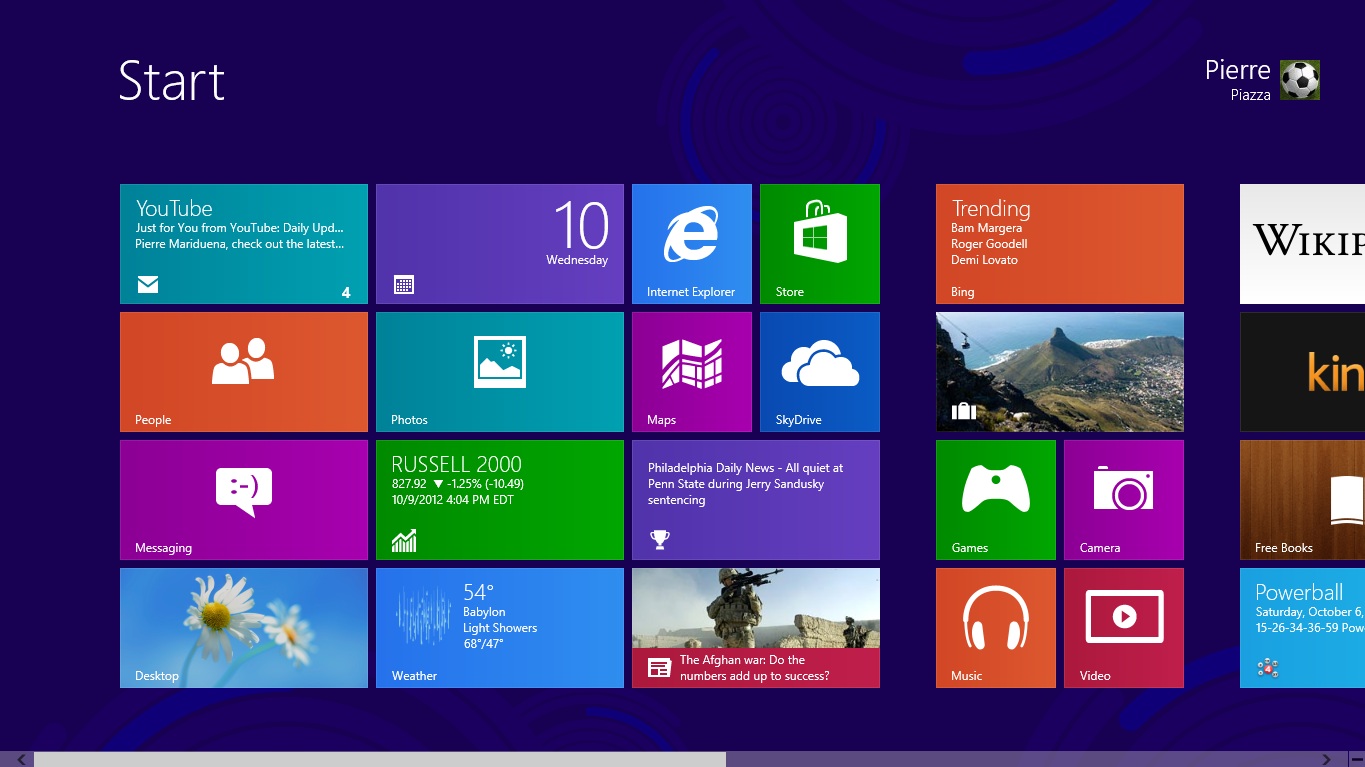
Task: Open the Bing Trending tile
Action: pyautogui.click(x=1060, y=244)
